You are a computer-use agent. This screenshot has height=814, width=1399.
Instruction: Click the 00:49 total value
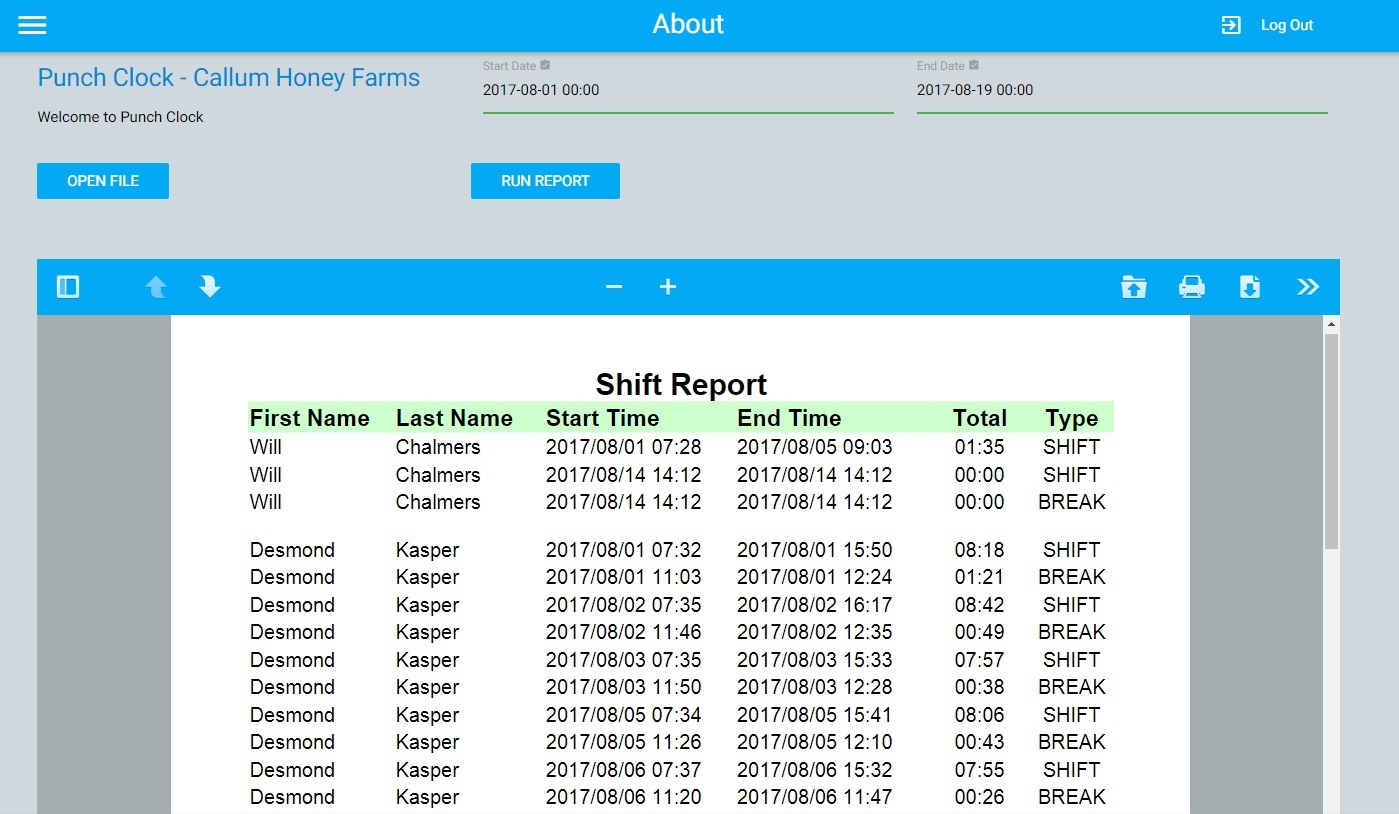coord(980,632)
